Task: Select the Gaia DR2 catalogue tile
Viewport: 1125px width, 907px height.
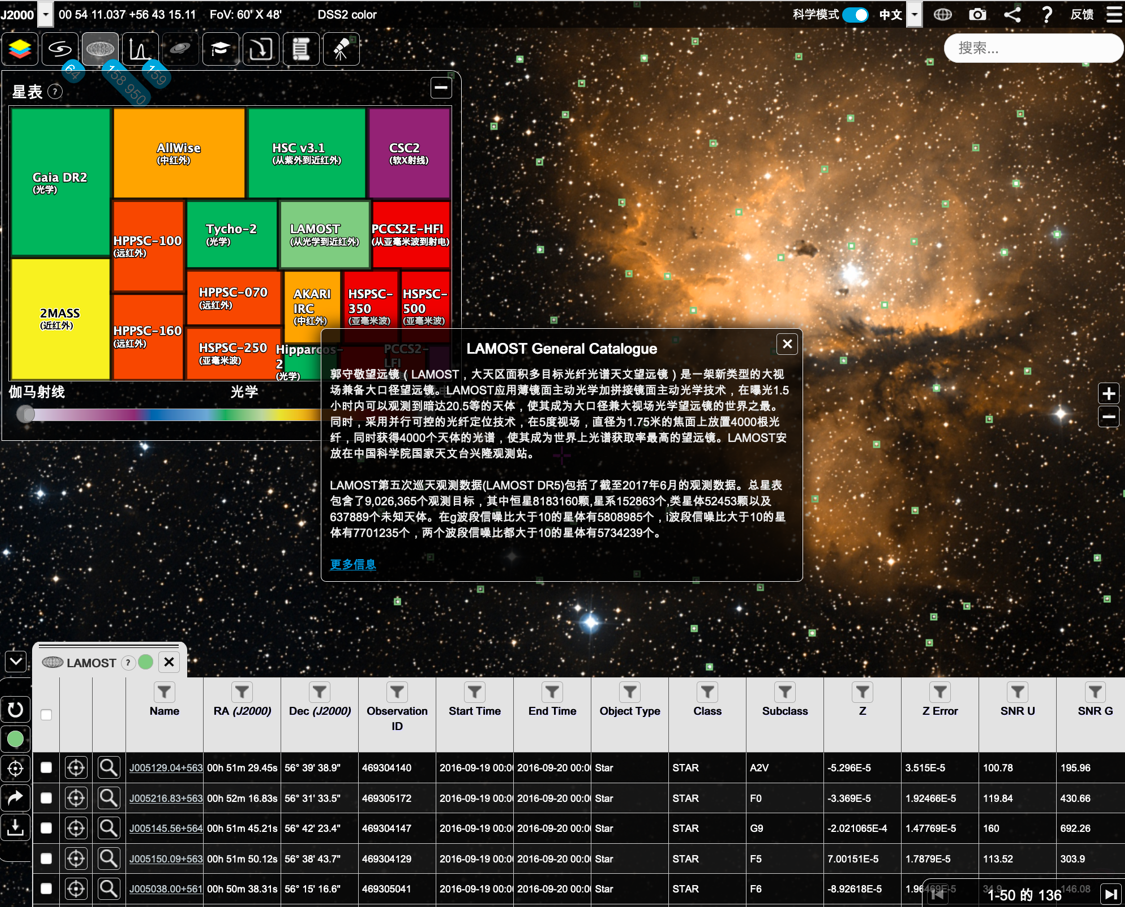Action: [60, 182]
